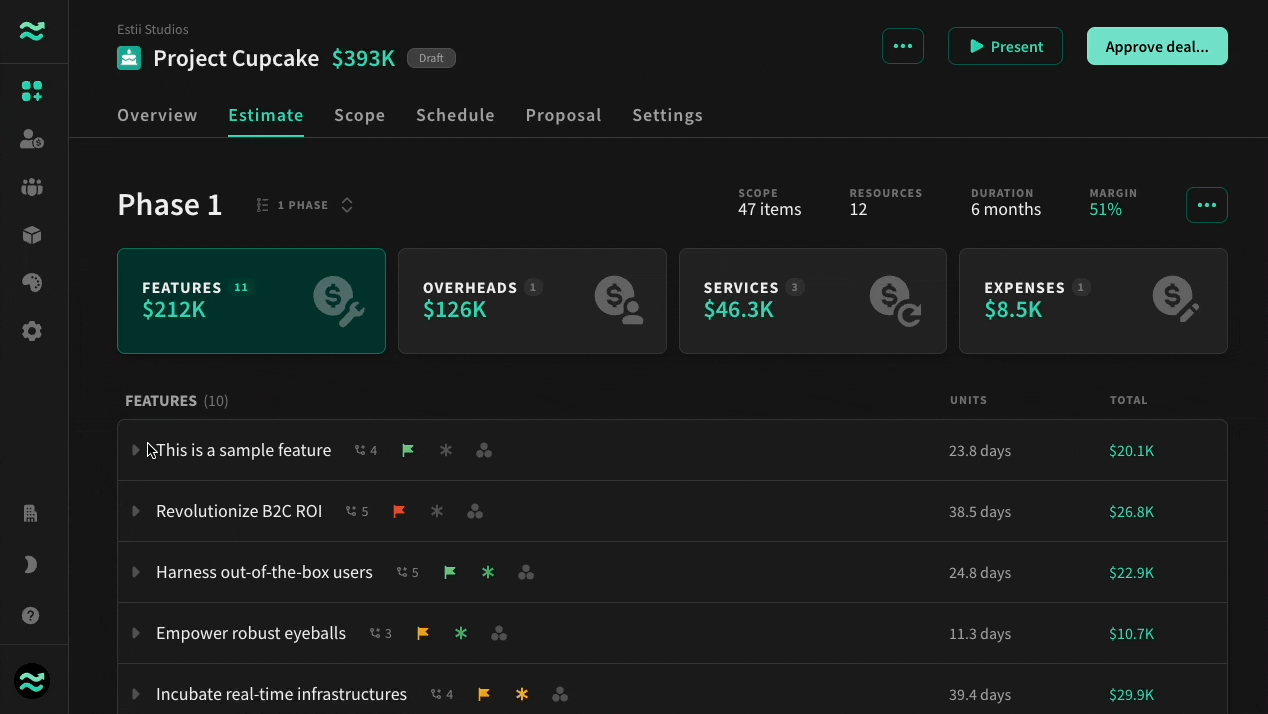
Task: Open the cube box icon in sidebar
Action: [32, 235]
